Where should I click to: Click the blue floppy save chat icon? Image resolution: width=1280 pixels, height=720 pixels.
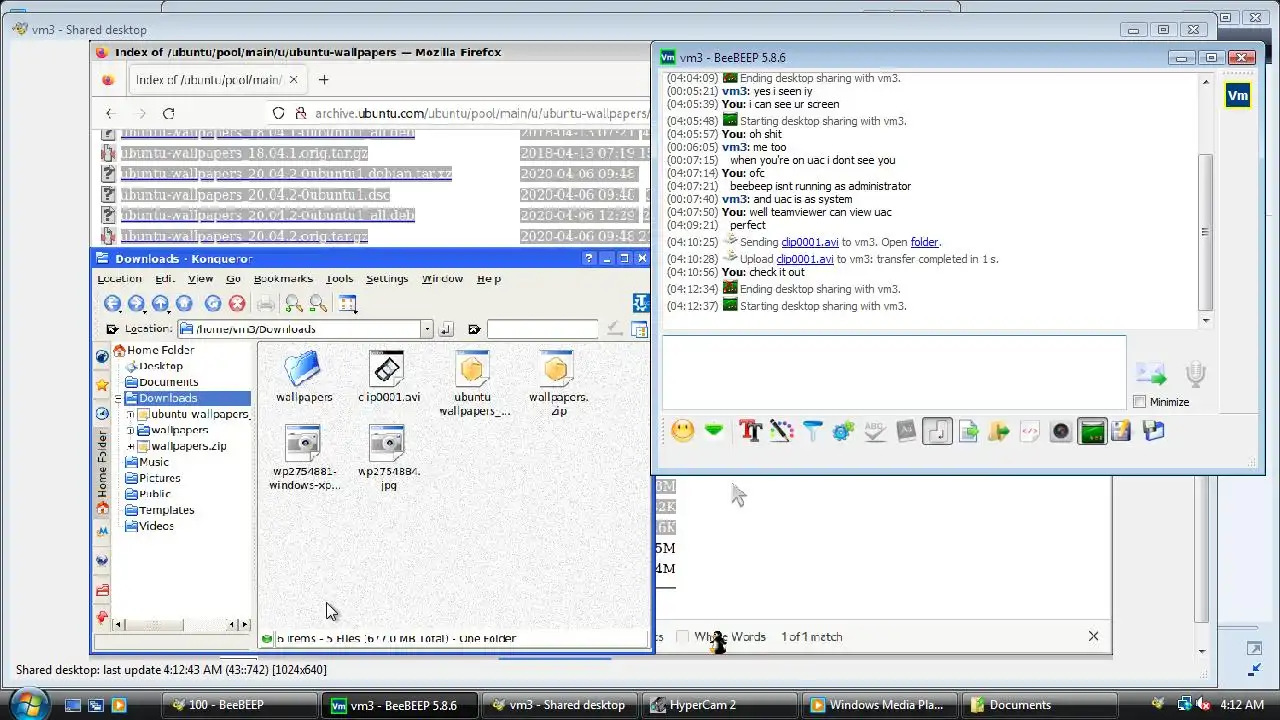pyautogui.click(x=1153, y=431)
